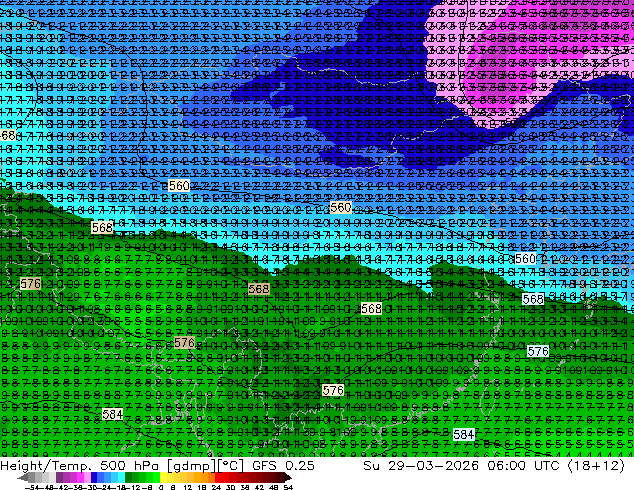
Task: Click the pale-blue-background '584' contour label
Action: tap(463, 435)
